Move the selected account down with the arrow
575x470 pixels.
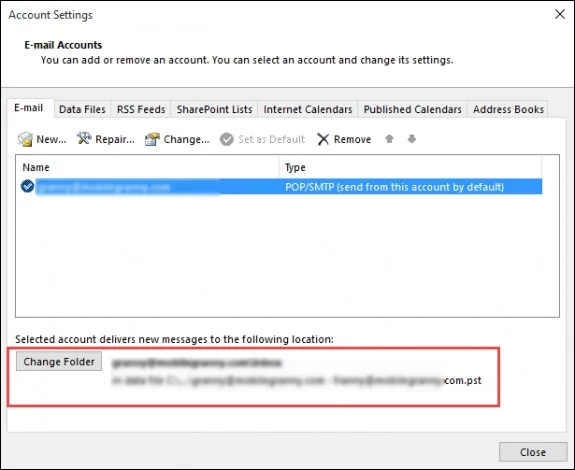tap(412, 139)
